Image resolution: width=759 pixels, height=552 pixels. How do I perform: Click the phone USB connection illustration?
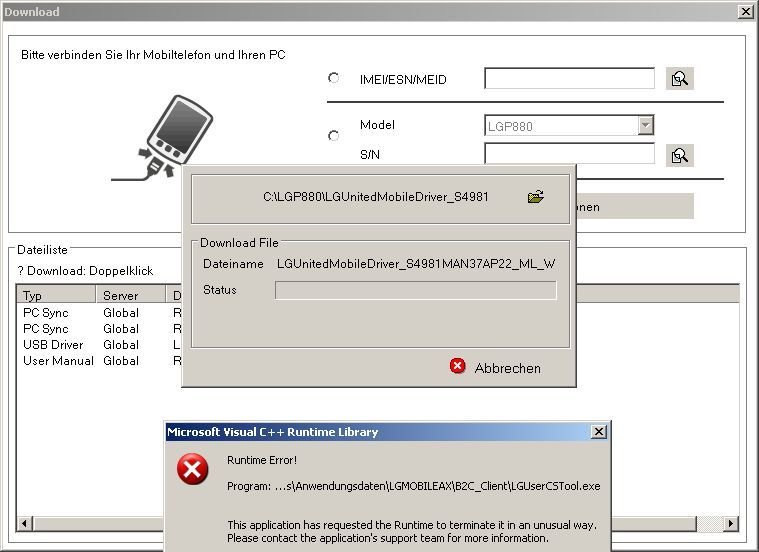(x=162, y=138)
